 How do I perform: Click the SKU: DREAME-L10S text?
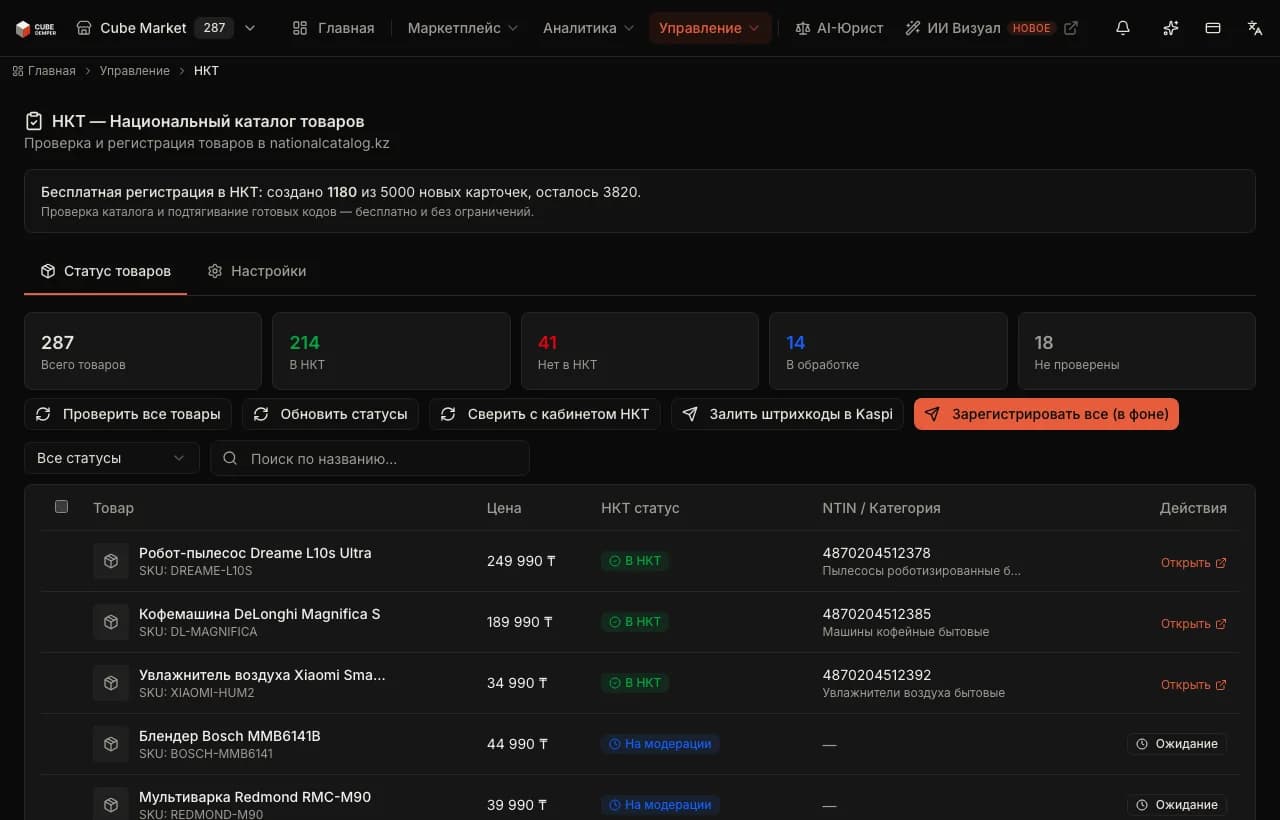[x=196, y=571]
